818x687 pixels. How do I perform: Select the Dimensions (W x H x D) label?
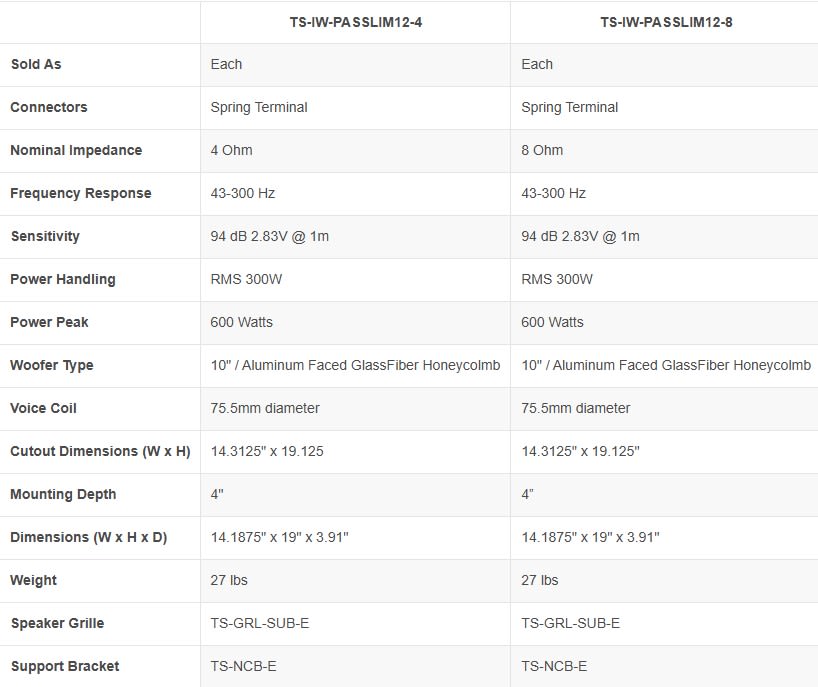tap(89, 537)
